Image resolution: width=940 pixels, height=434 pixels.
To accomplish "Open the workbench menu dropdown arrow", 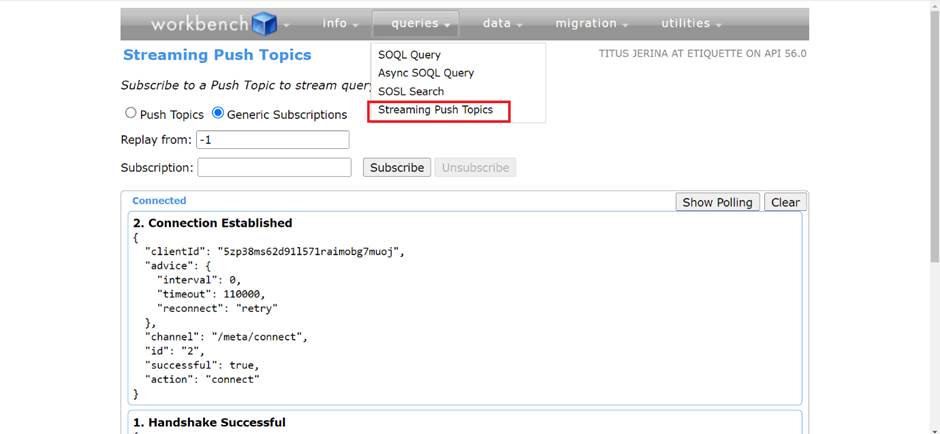I will tap(286, 25).
